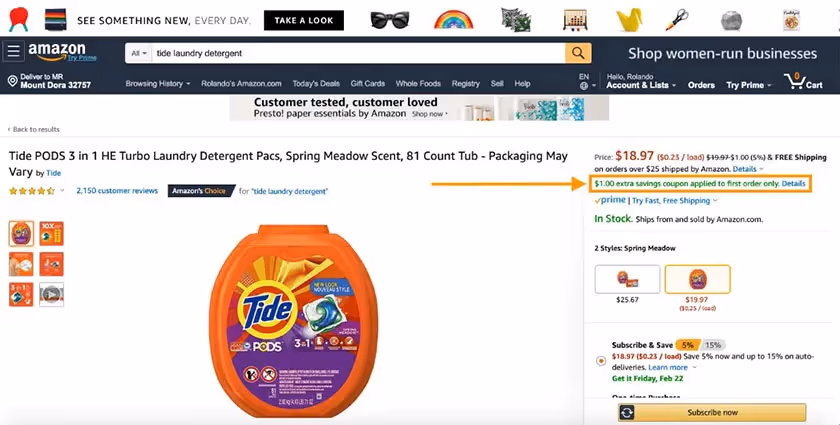Select the 15% Subscribe & Save pill
This screenshot has height=425, width=840.
point(712,345)
